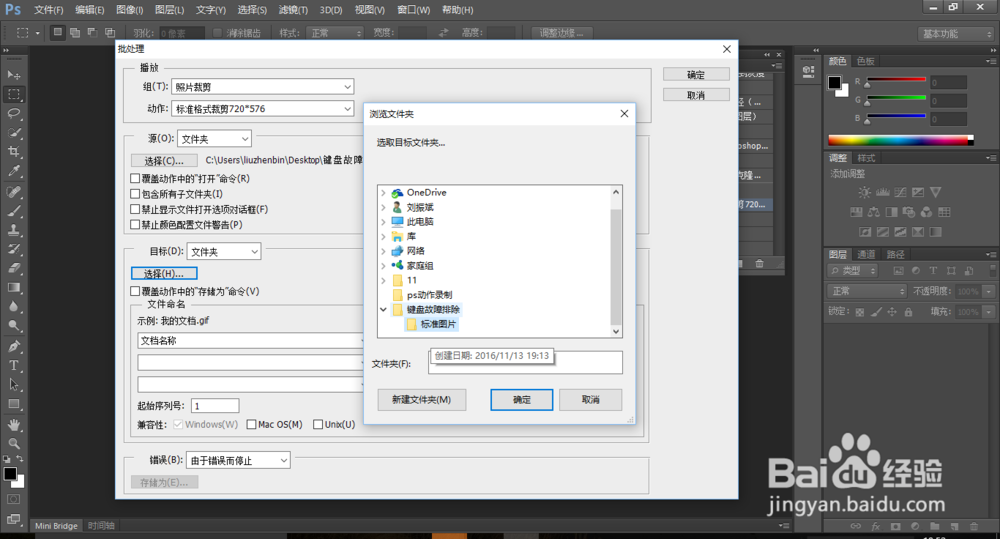The height and width of the screenshot is (539, 1000).
Task: Open 错误(B) 由于错误而停止 dropdown
Action: (x=239, y=460)
